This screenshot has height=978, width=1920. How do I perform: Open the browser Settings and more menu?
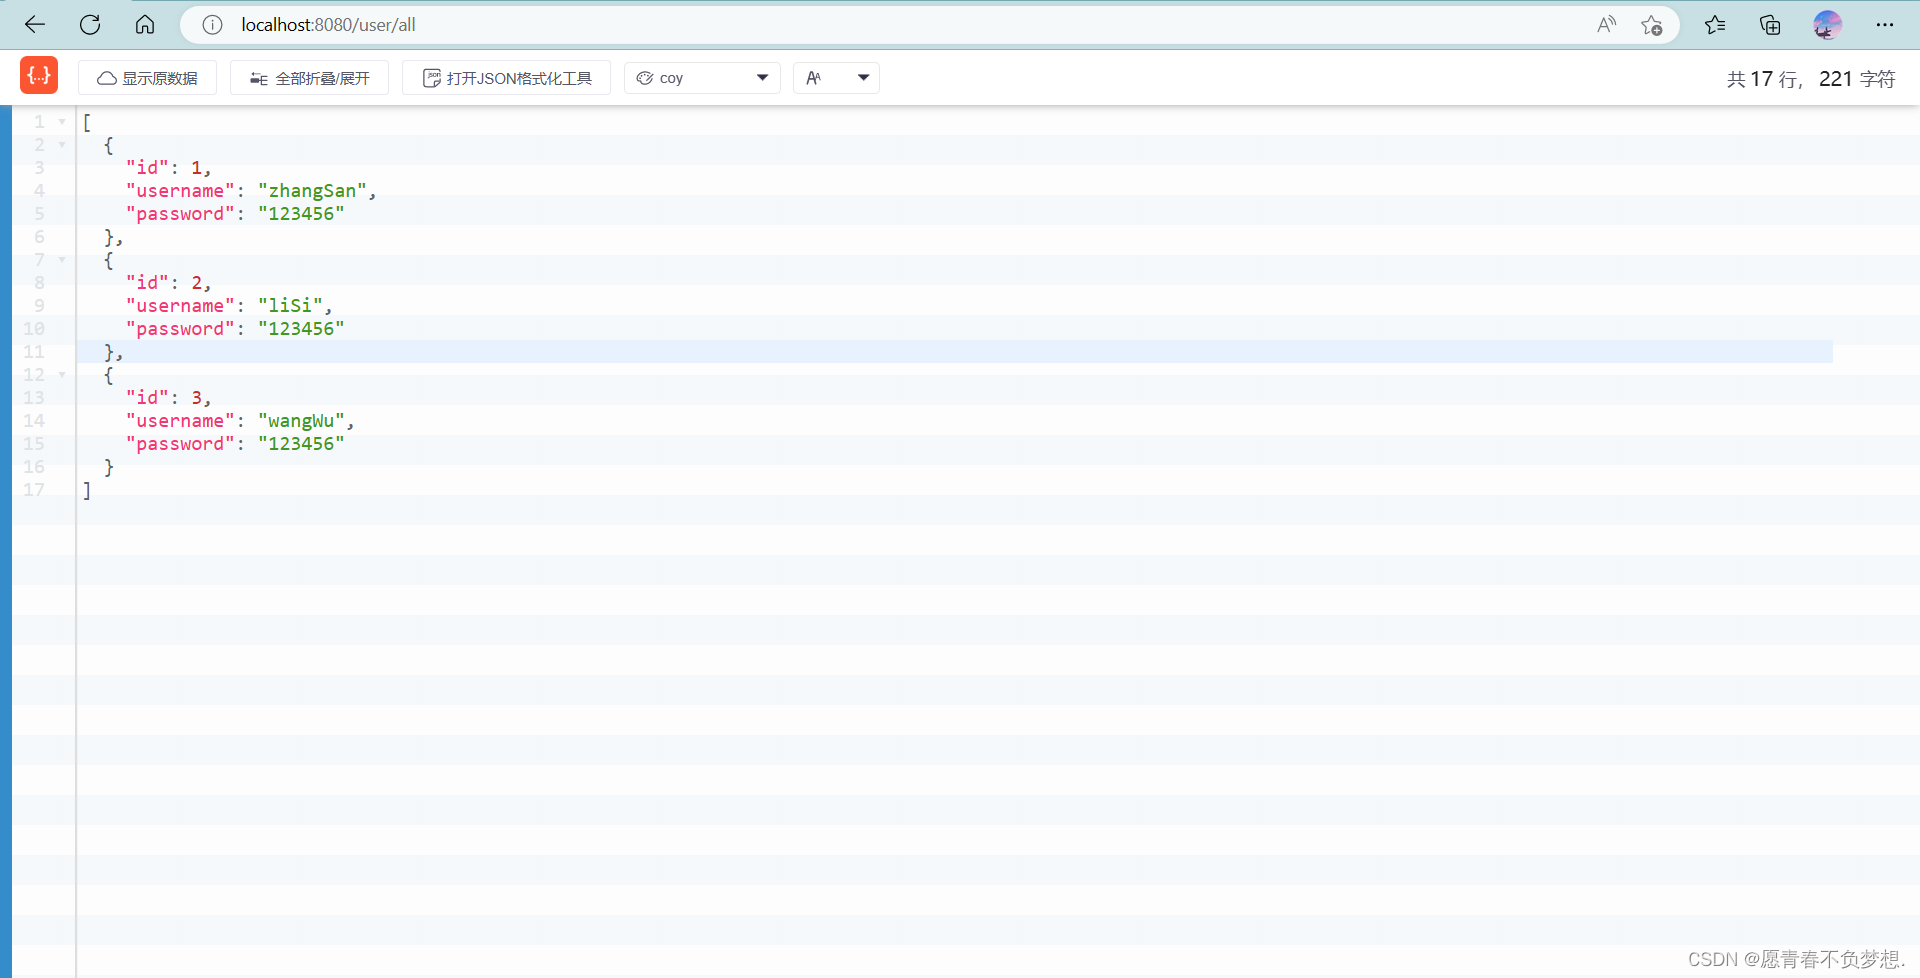coord(1885,25)
